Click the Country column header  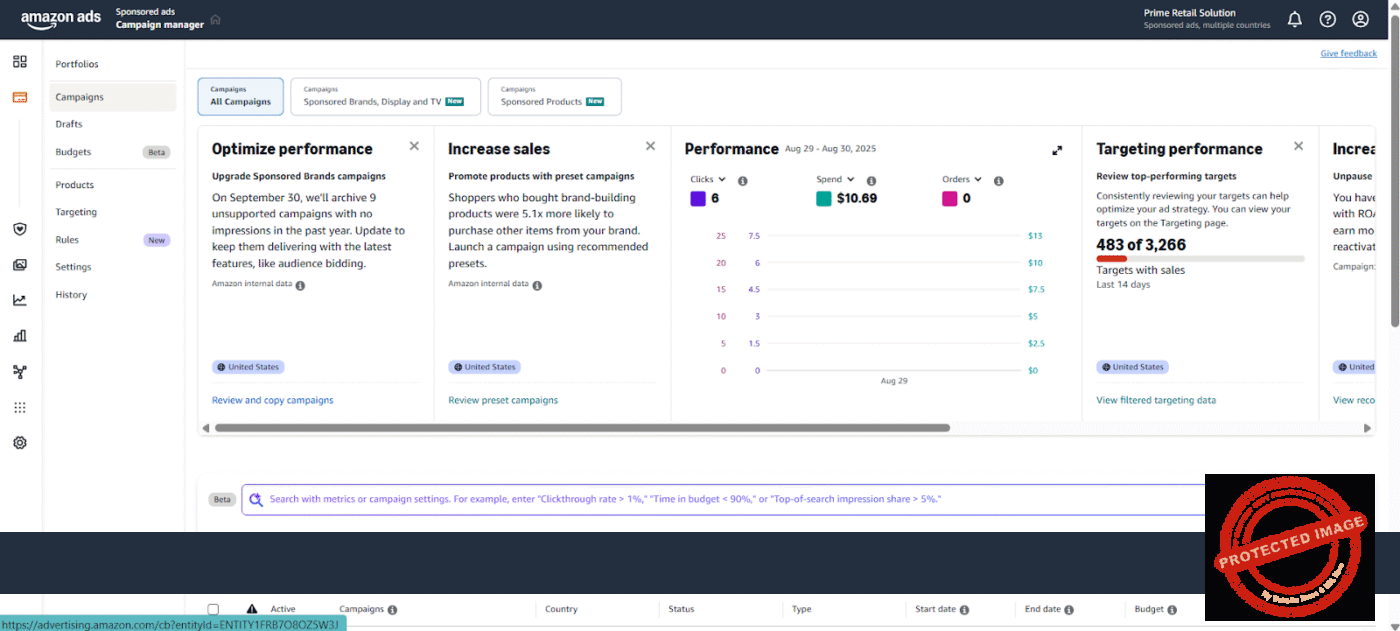[x=562, y=609]
